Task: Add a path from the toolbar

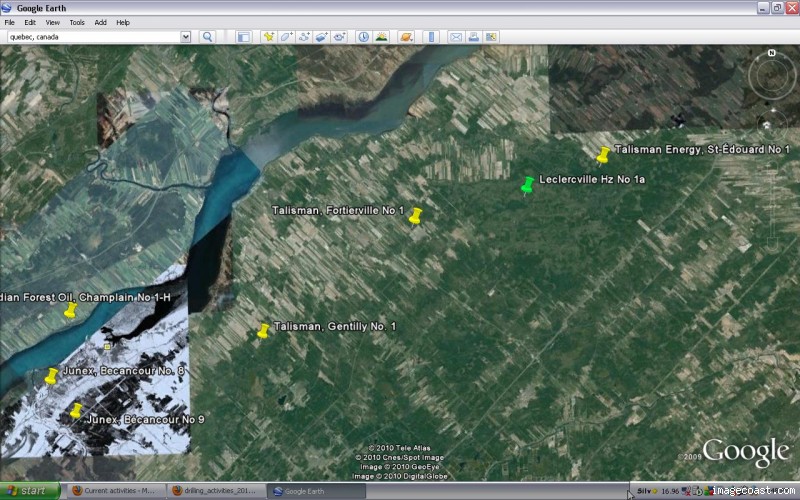Action: click(x=304, y=37)
